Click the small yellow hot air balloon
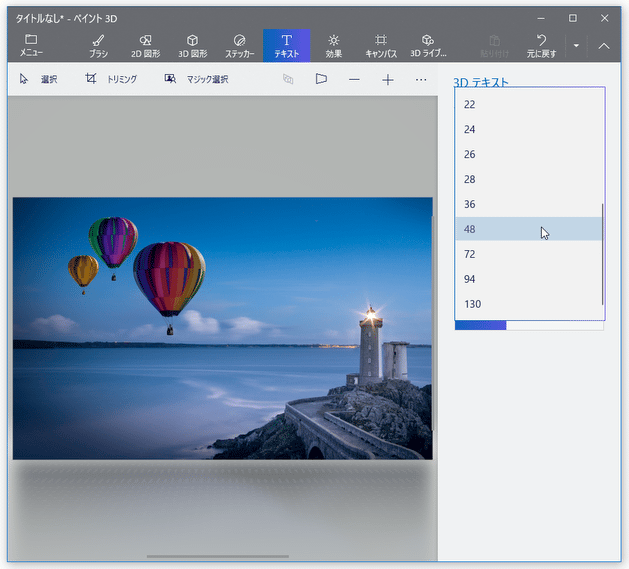The width and height of the screenshot is (629, 569). (x=83, y=272)
